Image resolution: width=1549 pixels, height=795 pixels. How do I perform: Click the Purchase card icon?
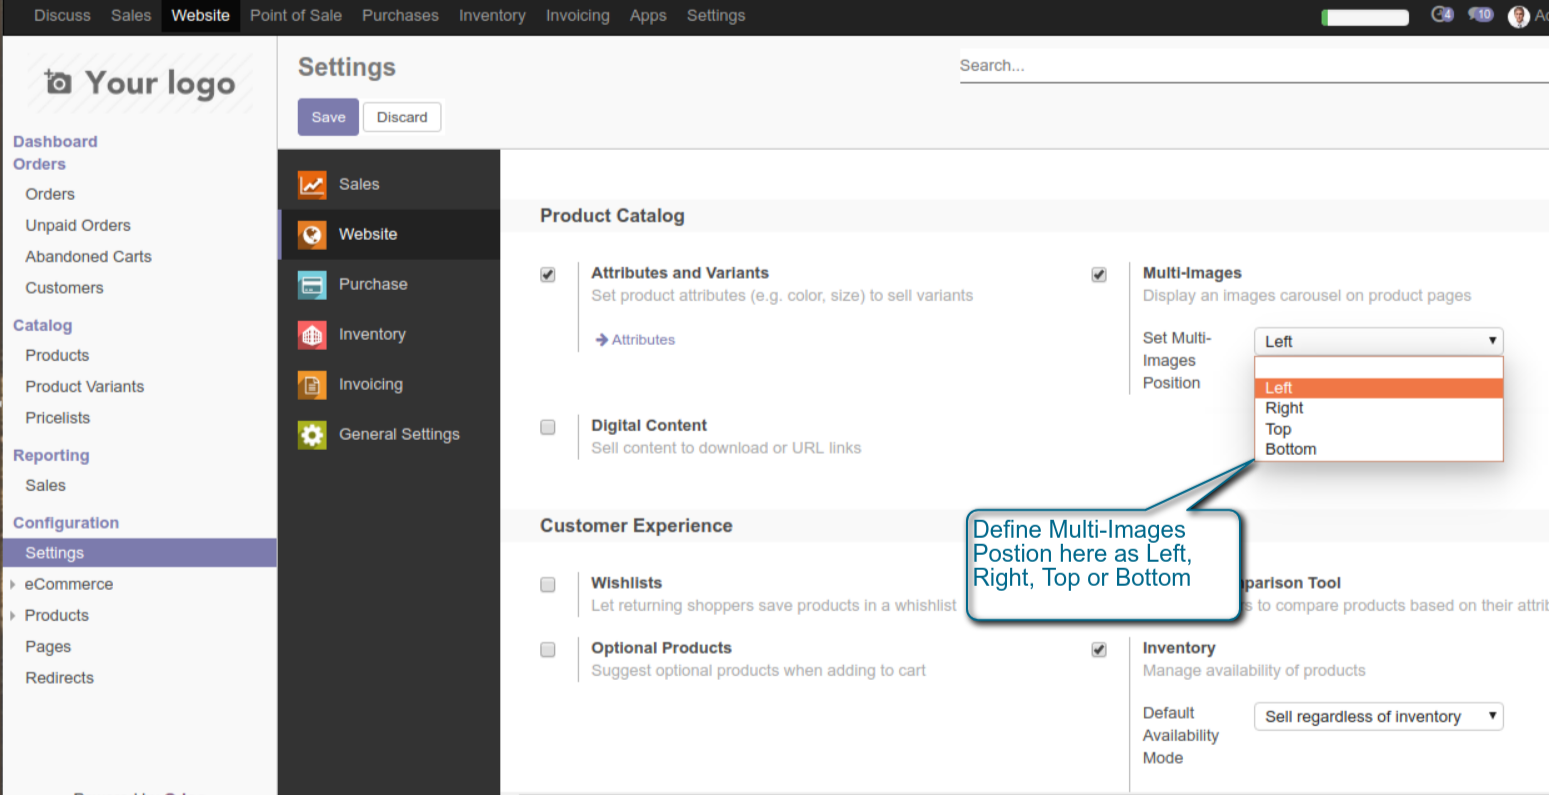click(x=312, y=284)
